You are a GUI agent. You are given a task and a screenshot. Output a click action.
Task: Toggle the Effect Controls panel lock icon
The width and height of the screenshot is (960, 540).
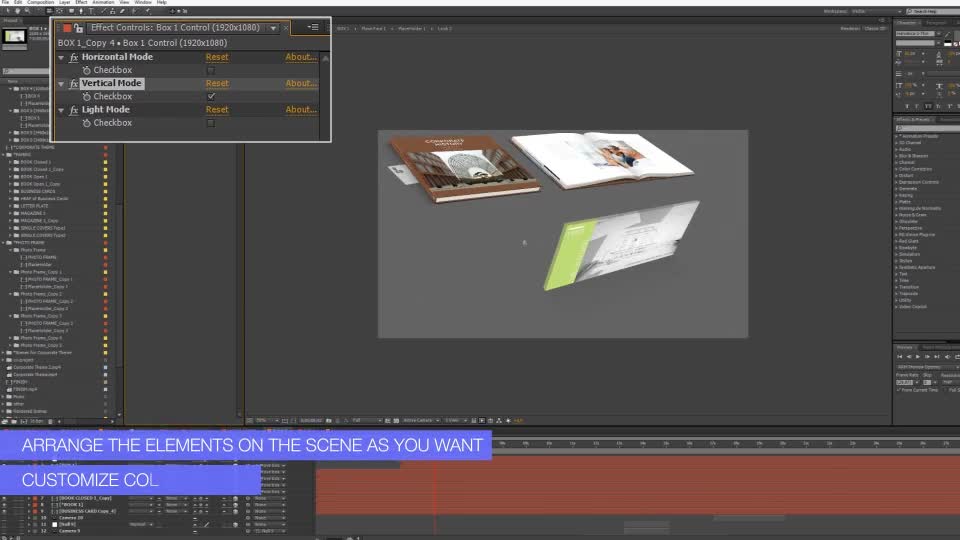pyautogui.click(x=78, y=28)
